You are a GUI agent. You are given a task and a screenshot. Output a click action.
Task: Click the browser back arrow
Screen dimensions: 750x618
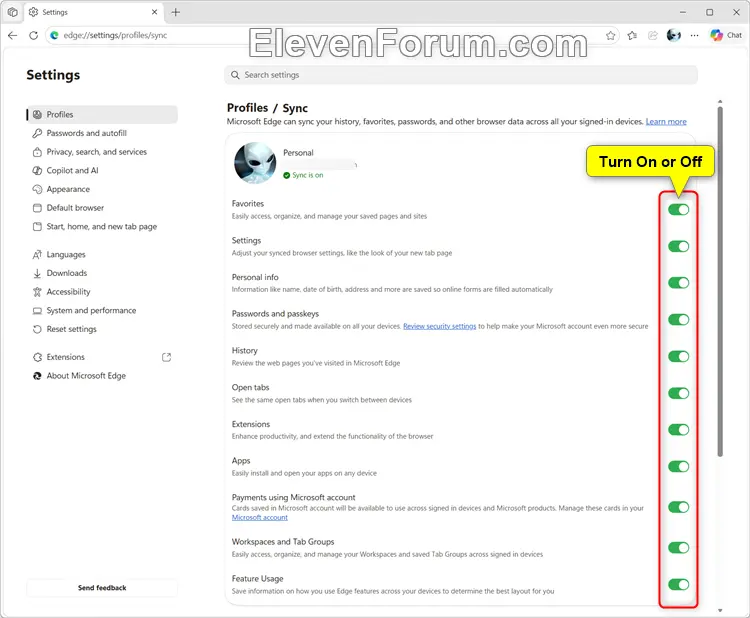[x=13, y=35]
